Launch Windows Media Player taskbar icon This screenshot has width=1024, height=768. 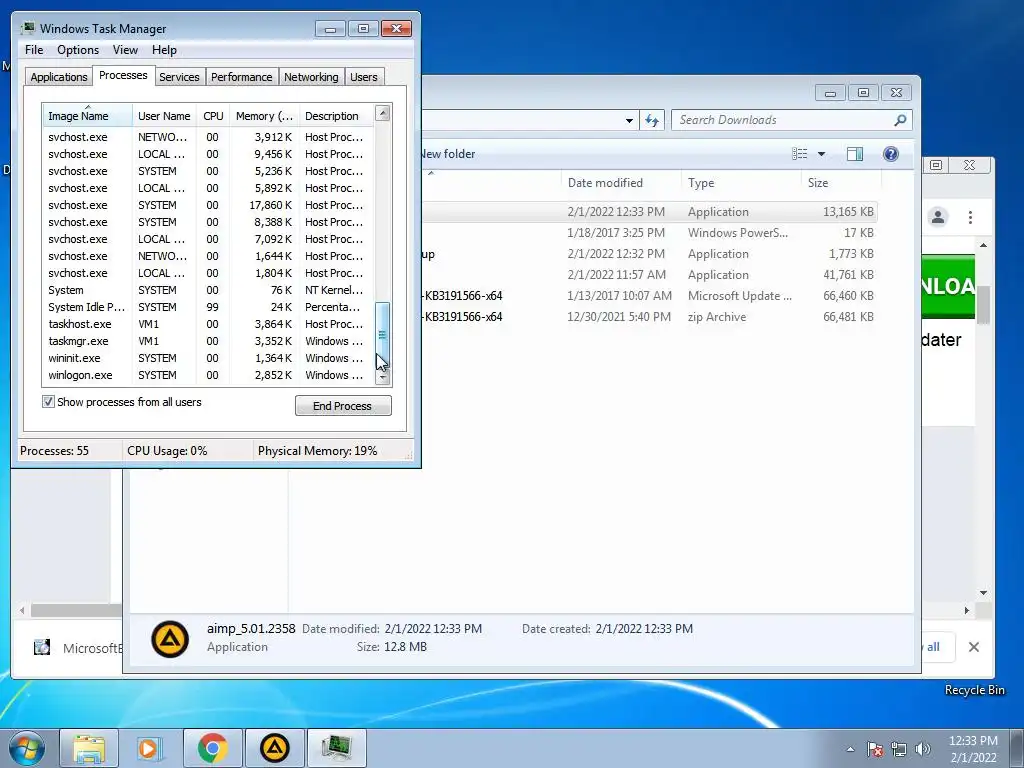150,748
